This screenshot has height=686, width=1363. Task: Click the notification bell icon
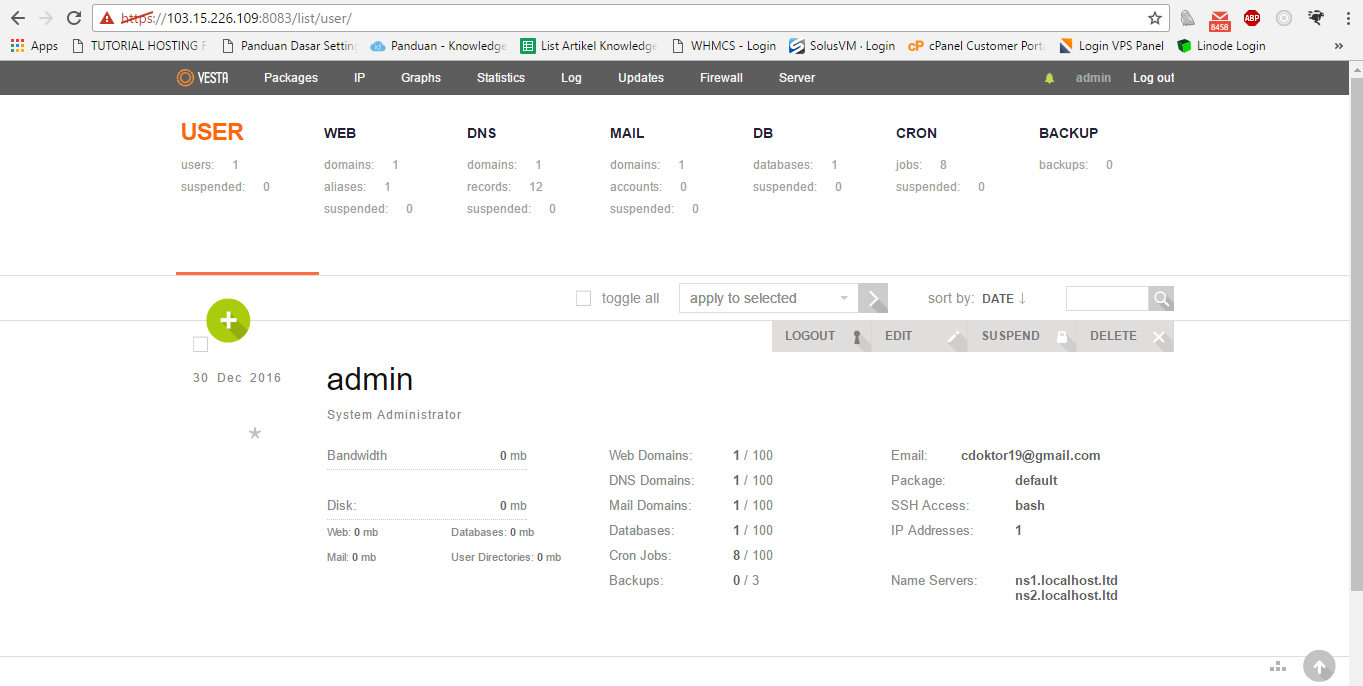(x=1049, y=77)
